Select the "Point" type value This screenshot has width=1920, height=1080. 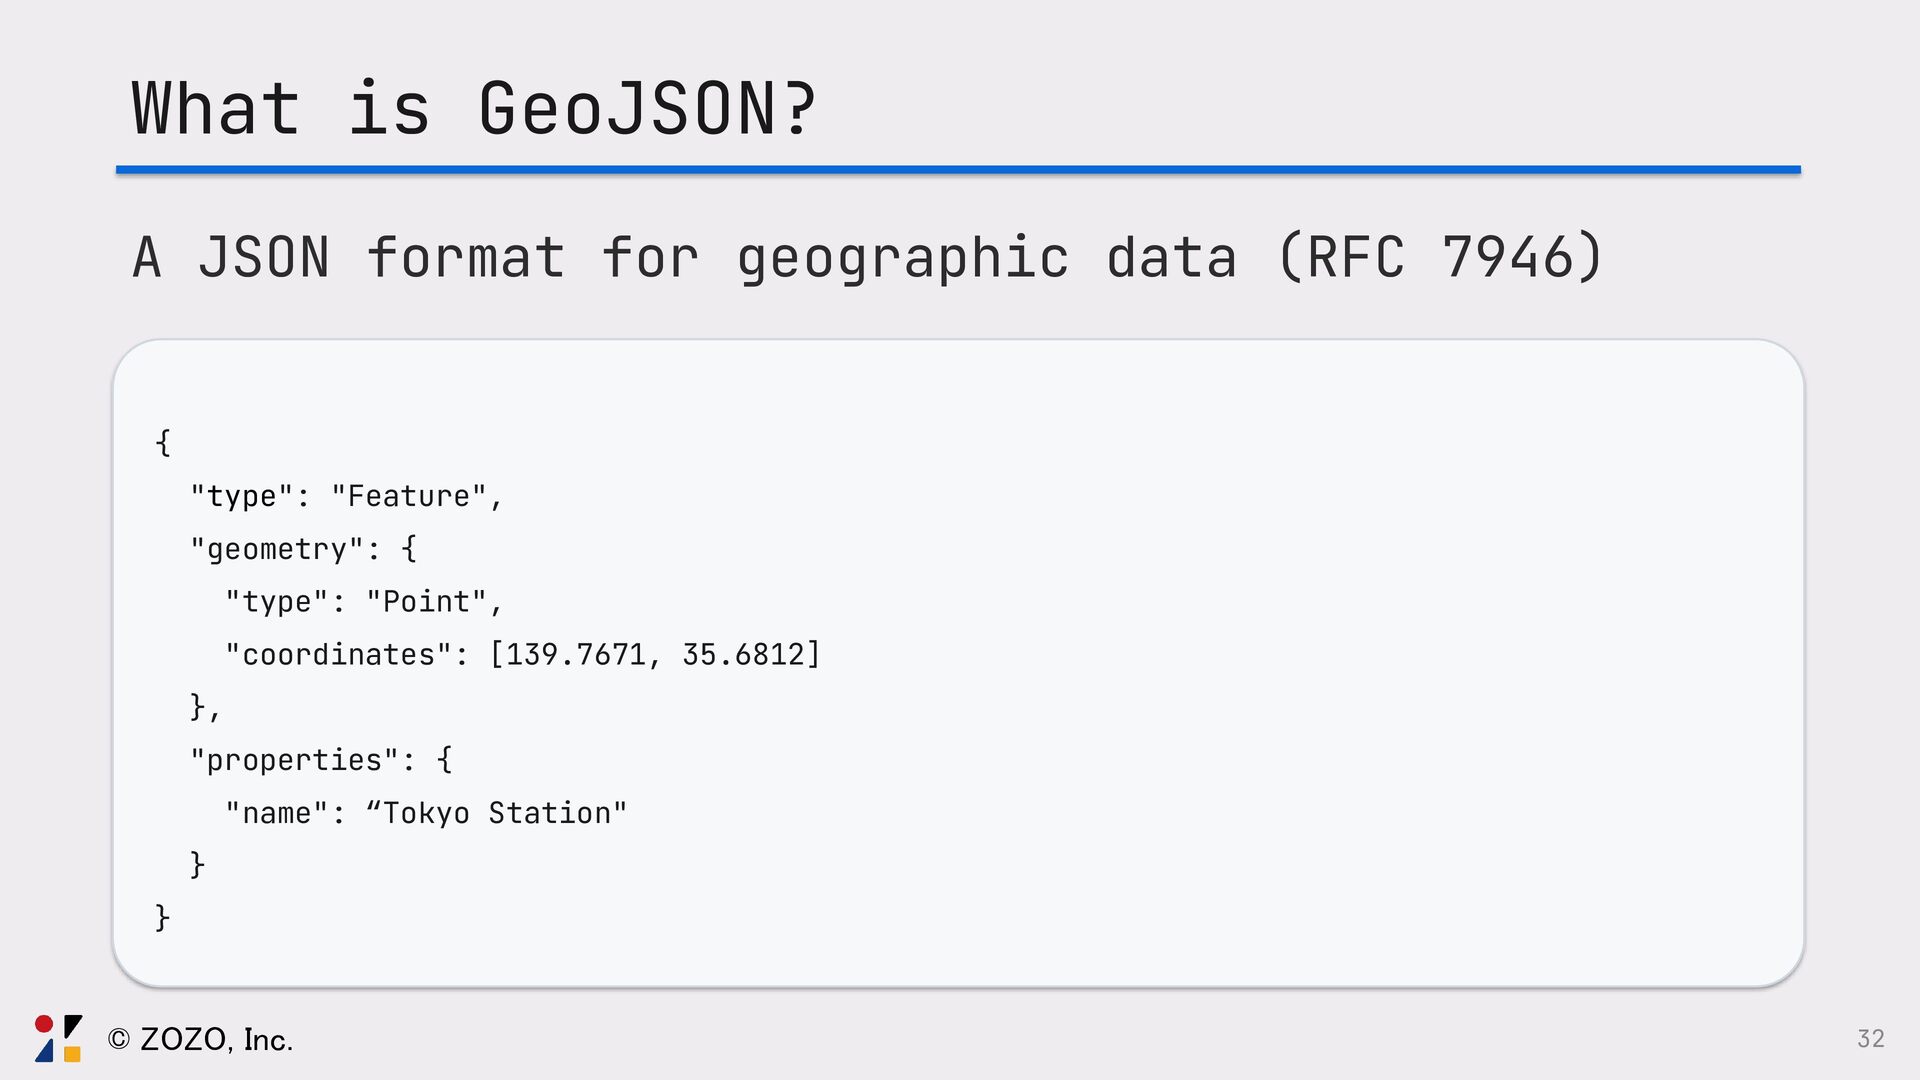[x=427, y=602]
